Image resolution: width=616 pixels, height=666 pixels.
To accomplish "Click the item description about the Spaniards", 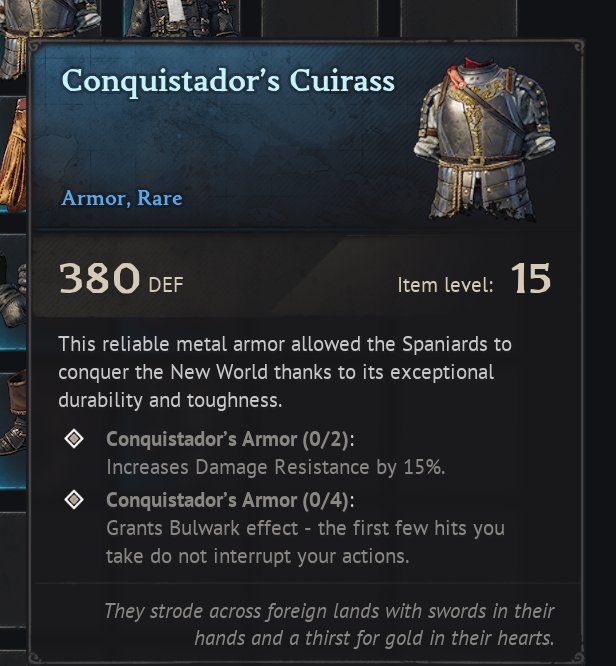I will pos(284,373).
